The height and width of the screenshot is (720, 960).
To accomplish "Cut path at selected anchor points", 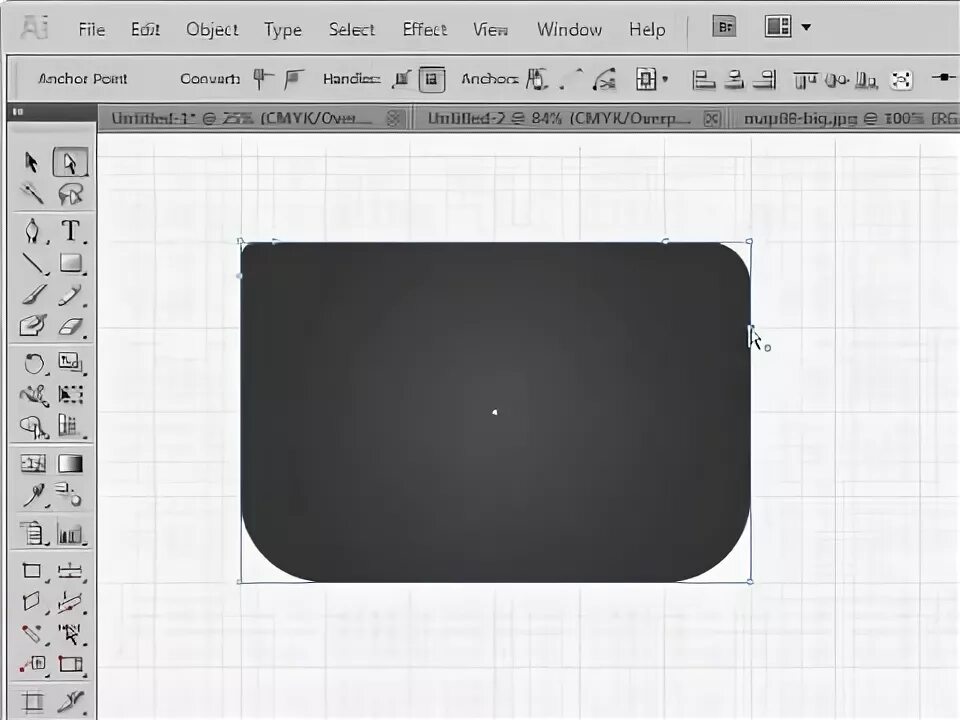I will (x=604, y=79).
